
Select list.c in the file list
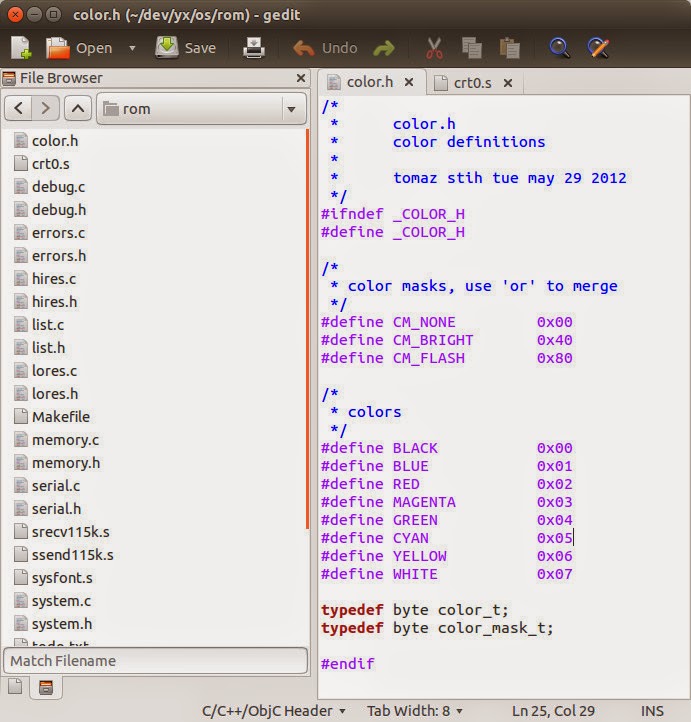pyautogui.click(x=39, y=325)
